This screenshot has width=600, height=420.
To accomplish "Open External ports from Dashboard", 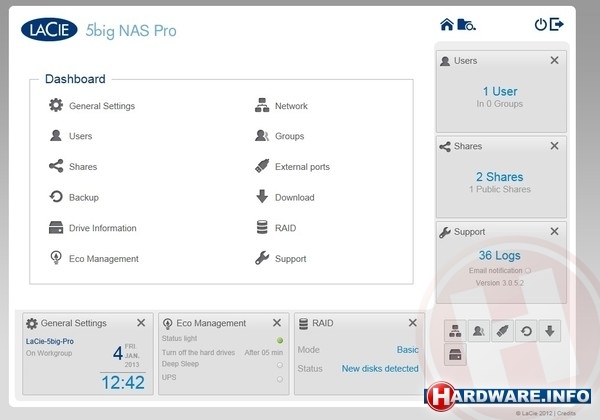I will [293, 166].
